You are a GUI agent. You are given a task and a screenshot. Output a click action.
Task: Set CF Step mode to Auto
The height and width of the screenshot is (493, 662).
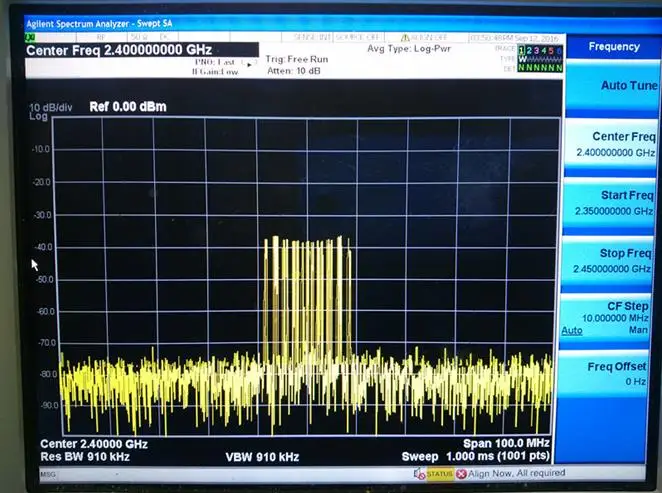(x=572, y=330)
